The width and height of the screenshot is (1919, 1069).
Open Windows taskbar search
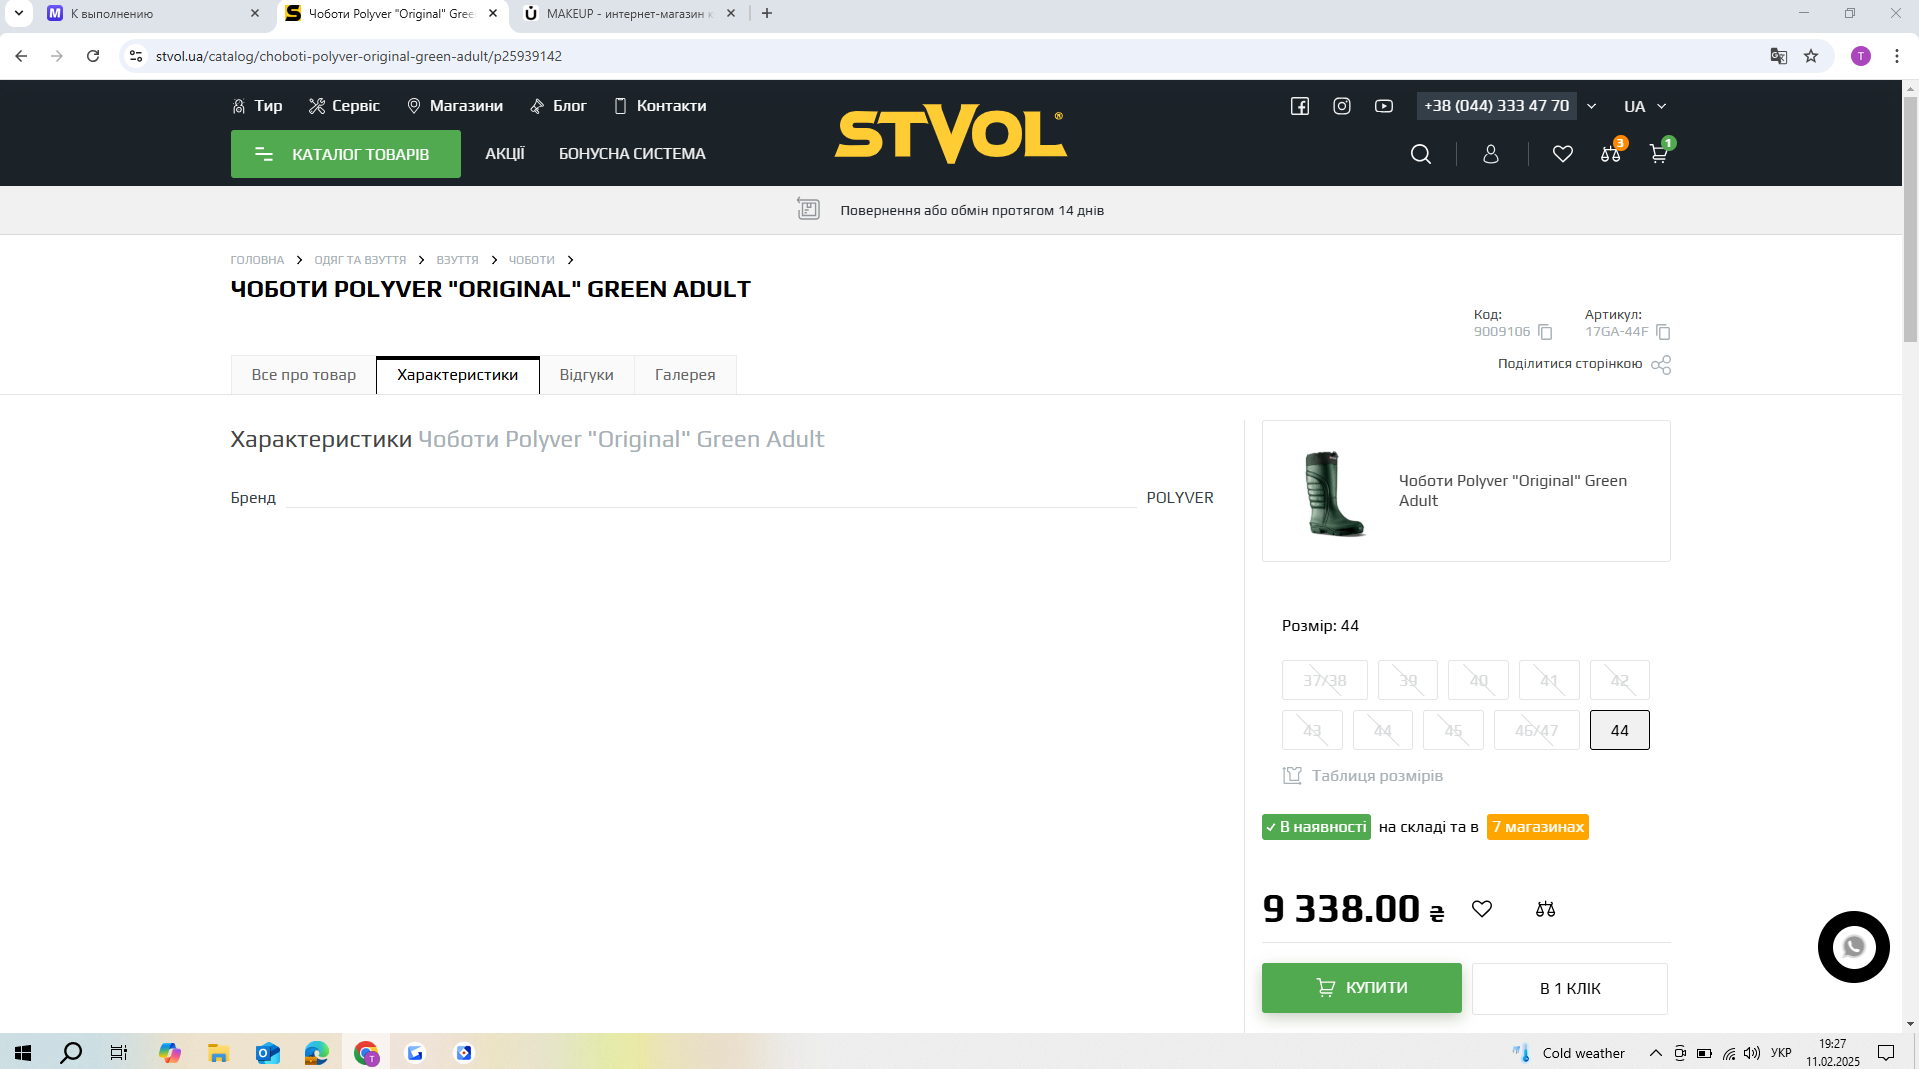pyautogui.click(x=71, y=1053)
